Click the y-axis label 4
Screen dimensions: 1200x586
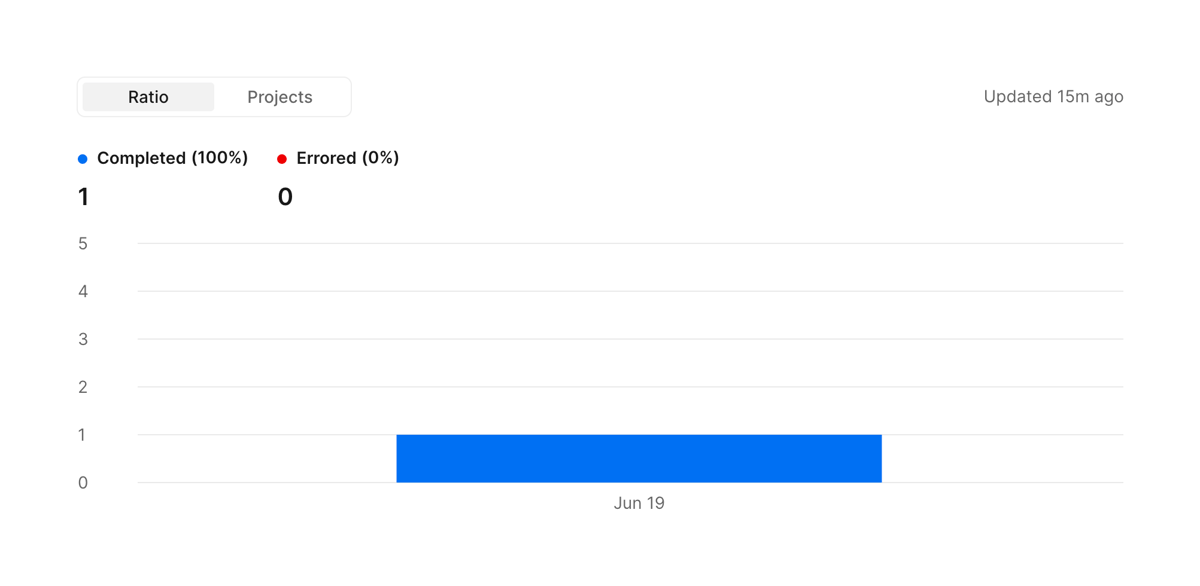click(83, 291)
